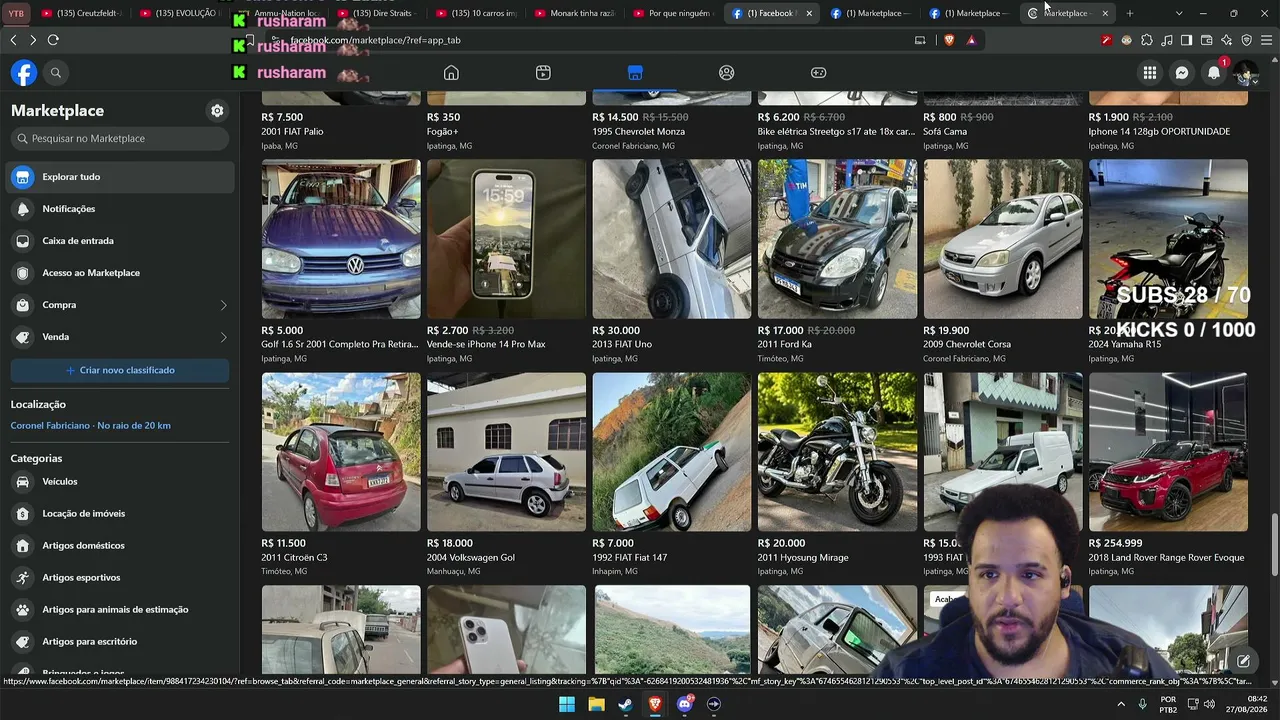Select the Marketplace storefront icon in top navigation
The image size is (1280, 720).
[635, 72]
